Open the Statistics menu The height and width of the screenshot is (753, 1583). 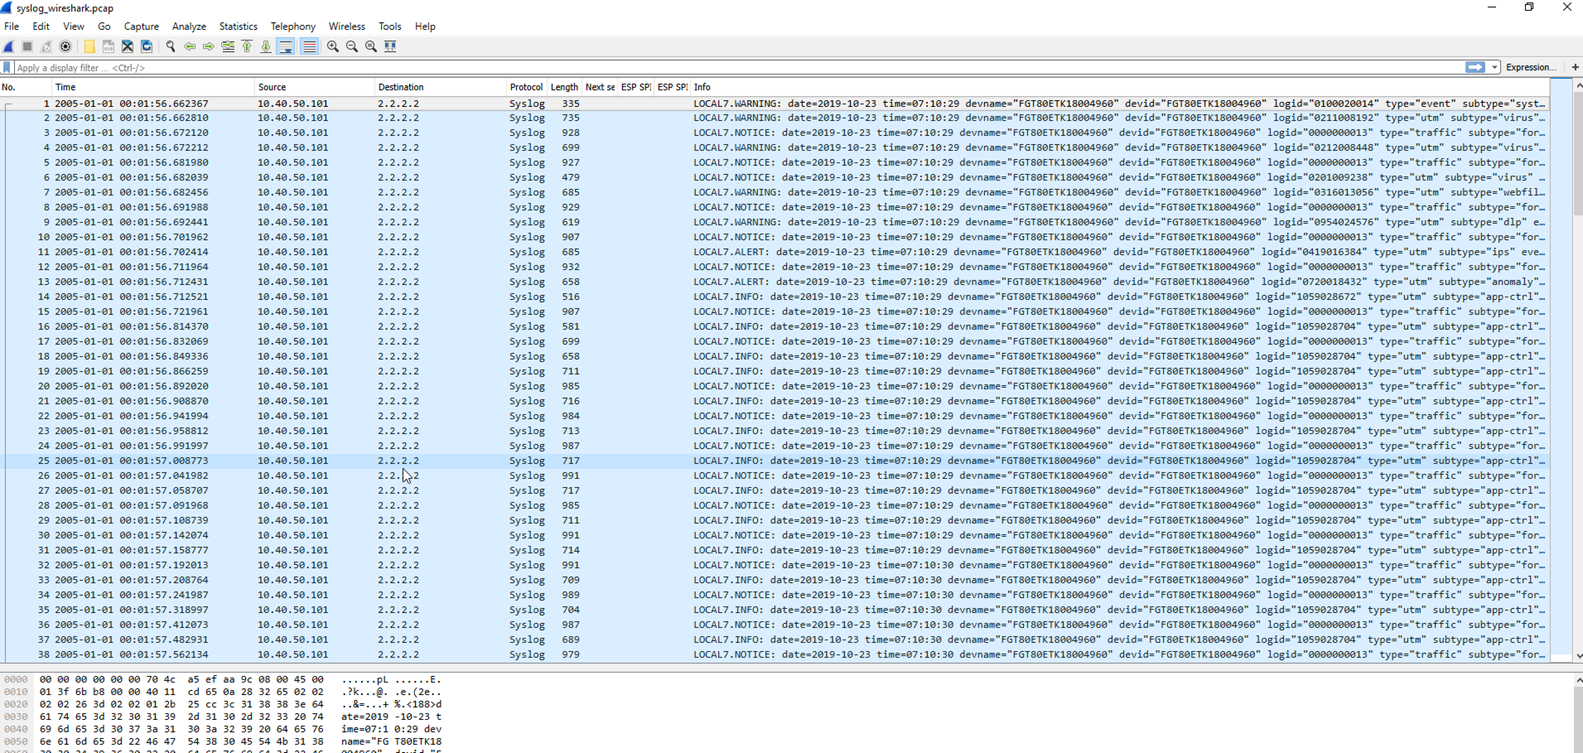[238, 27]
